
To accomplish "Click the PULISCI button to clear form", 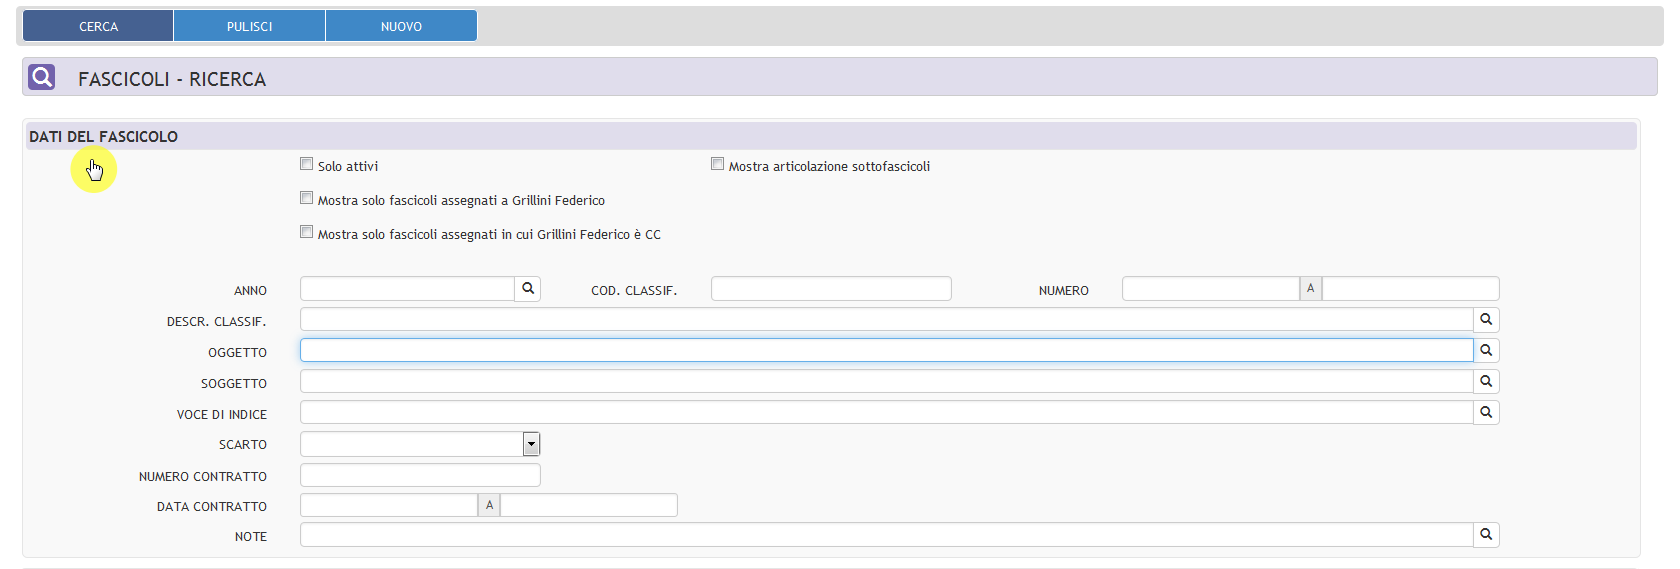I will point(249,26).
